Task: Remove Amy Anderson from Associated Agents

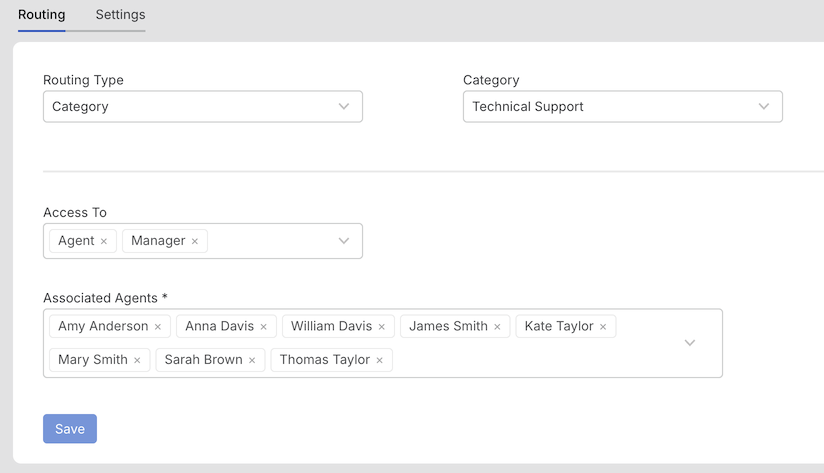Action: click(158, 327)
